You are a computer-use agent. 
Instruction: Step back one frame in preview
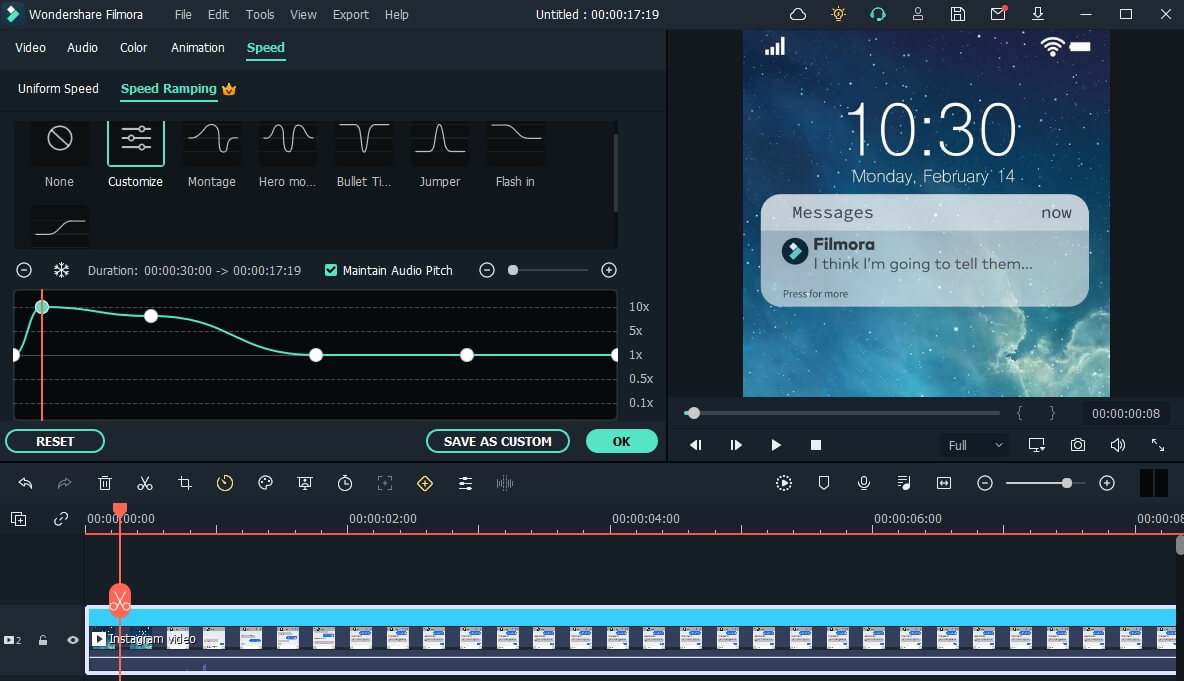click(695, 445)
